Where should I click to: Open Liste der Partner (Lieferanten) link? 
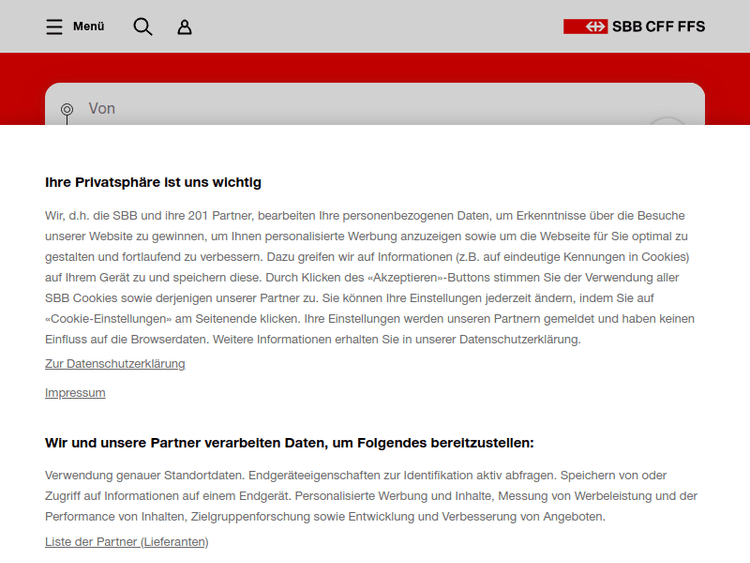126,542
